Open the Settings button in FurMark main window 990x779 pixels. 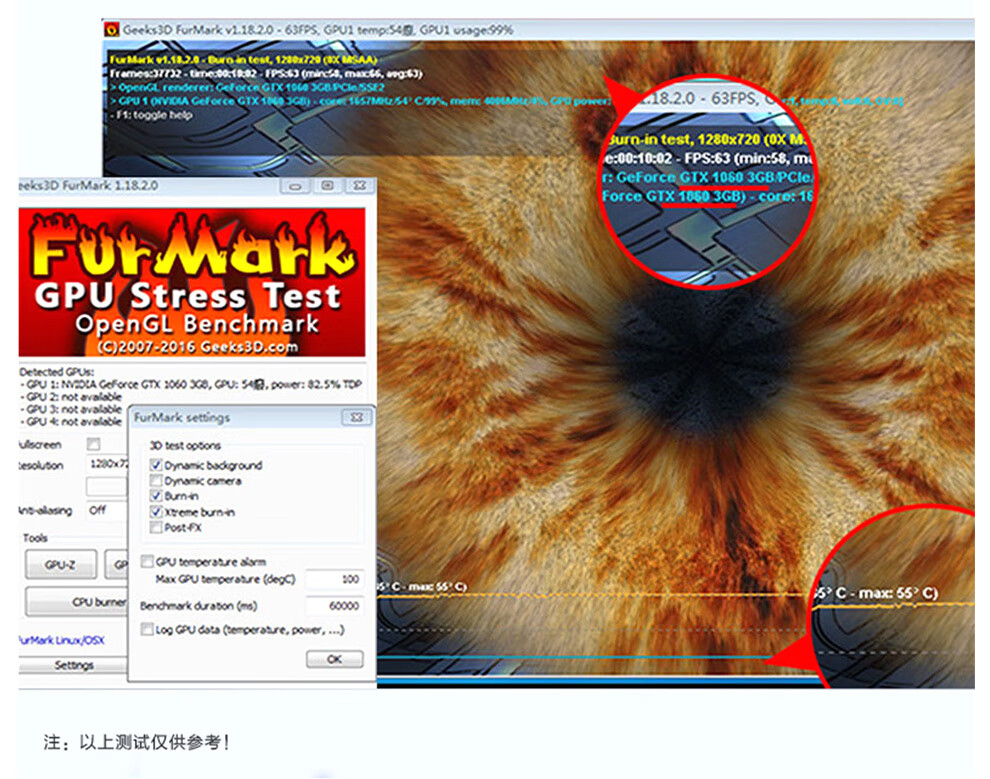tap(73, 665)
